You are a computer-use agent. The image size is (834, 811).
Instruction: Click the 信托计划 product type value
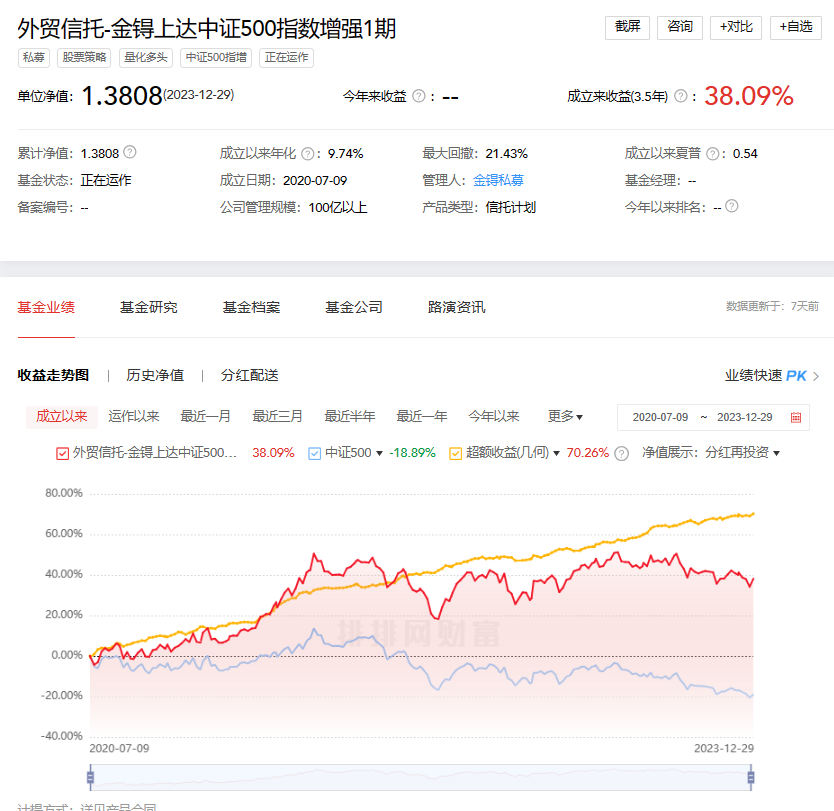click(x=511, y=207)
